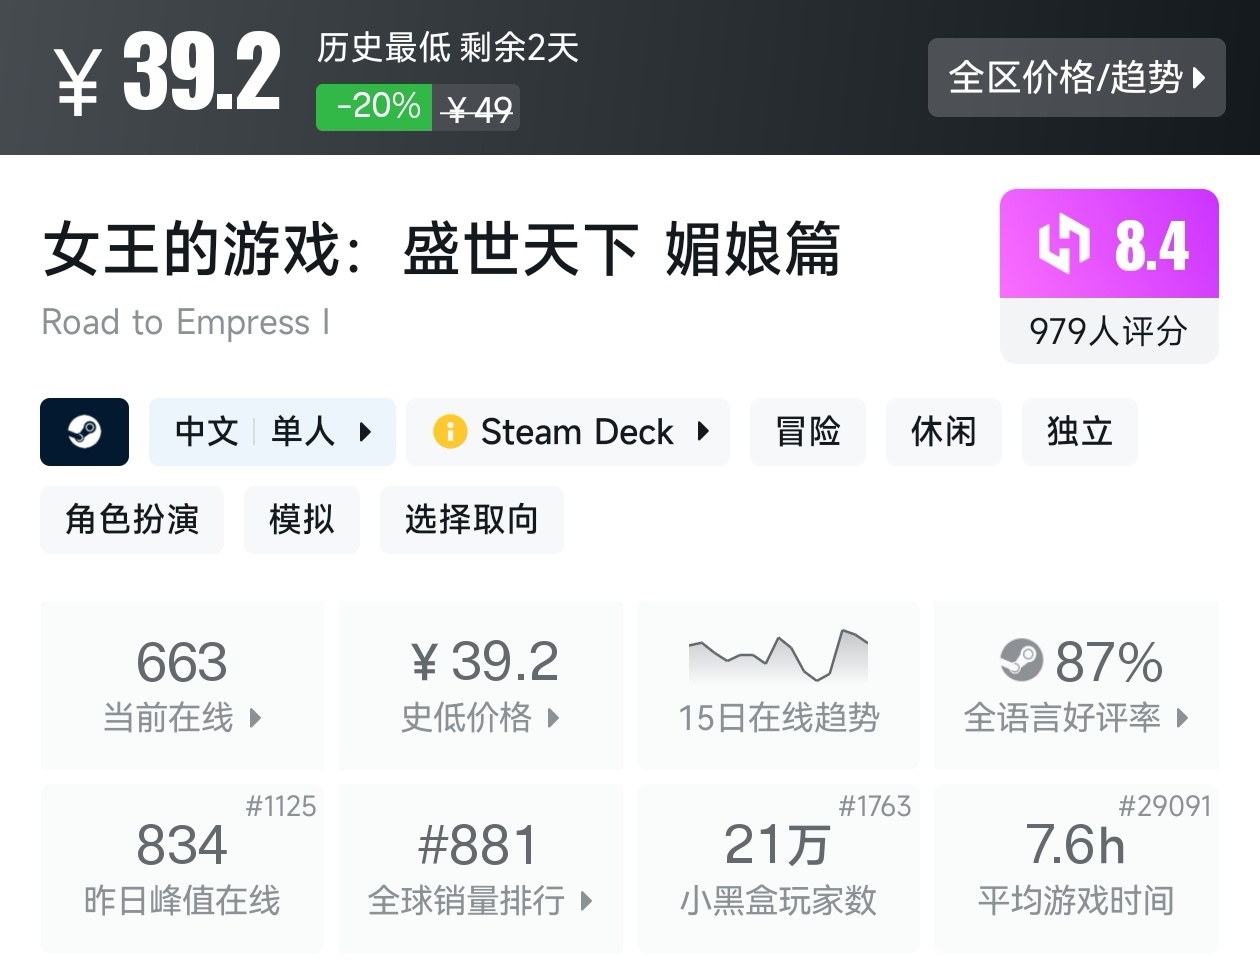Open 全区价格/趋势 price trends
Image resolution: width=1260 pixels, height=972 pixels.
[1076, 78]
